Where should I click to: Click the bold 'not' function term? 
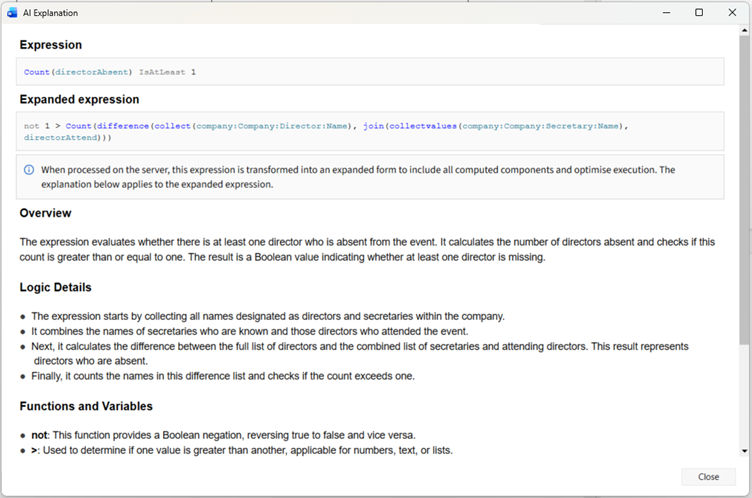[x=40, y=436]
